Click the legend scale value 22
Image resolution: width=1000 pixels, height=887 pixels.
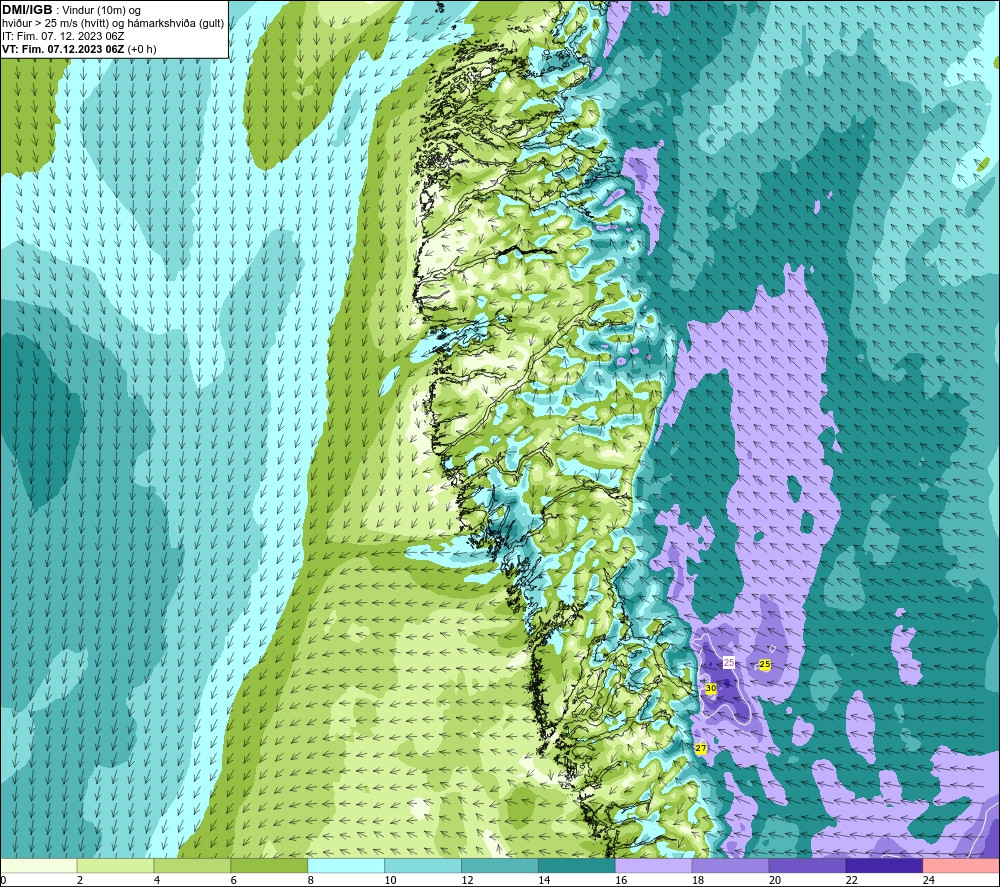point(851,880)
